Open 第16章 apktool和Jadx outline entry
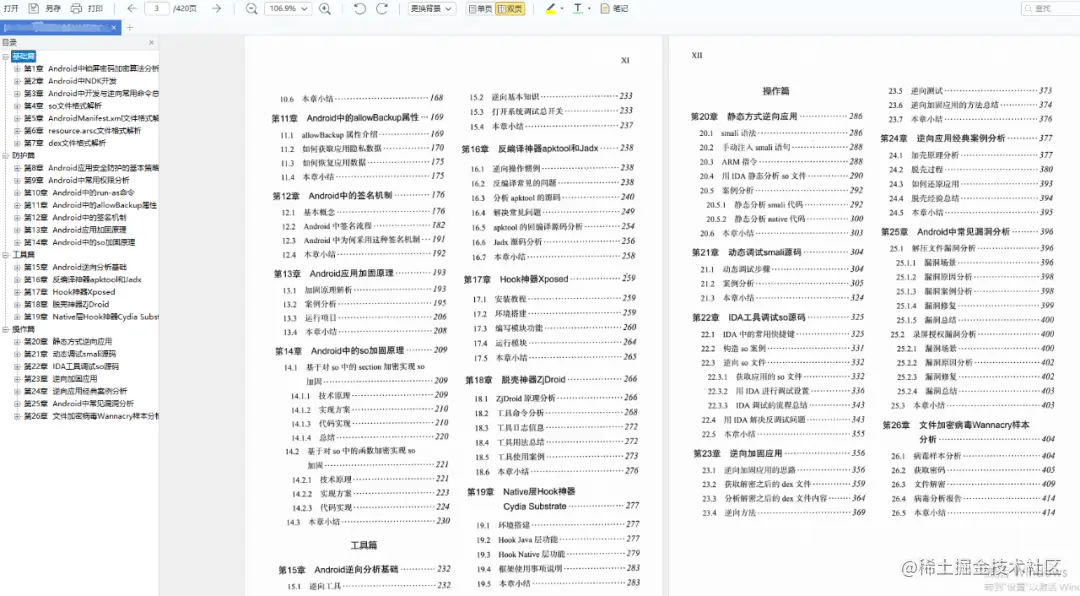This screenshot has width=1080, height=596. (x=83, y=280)
